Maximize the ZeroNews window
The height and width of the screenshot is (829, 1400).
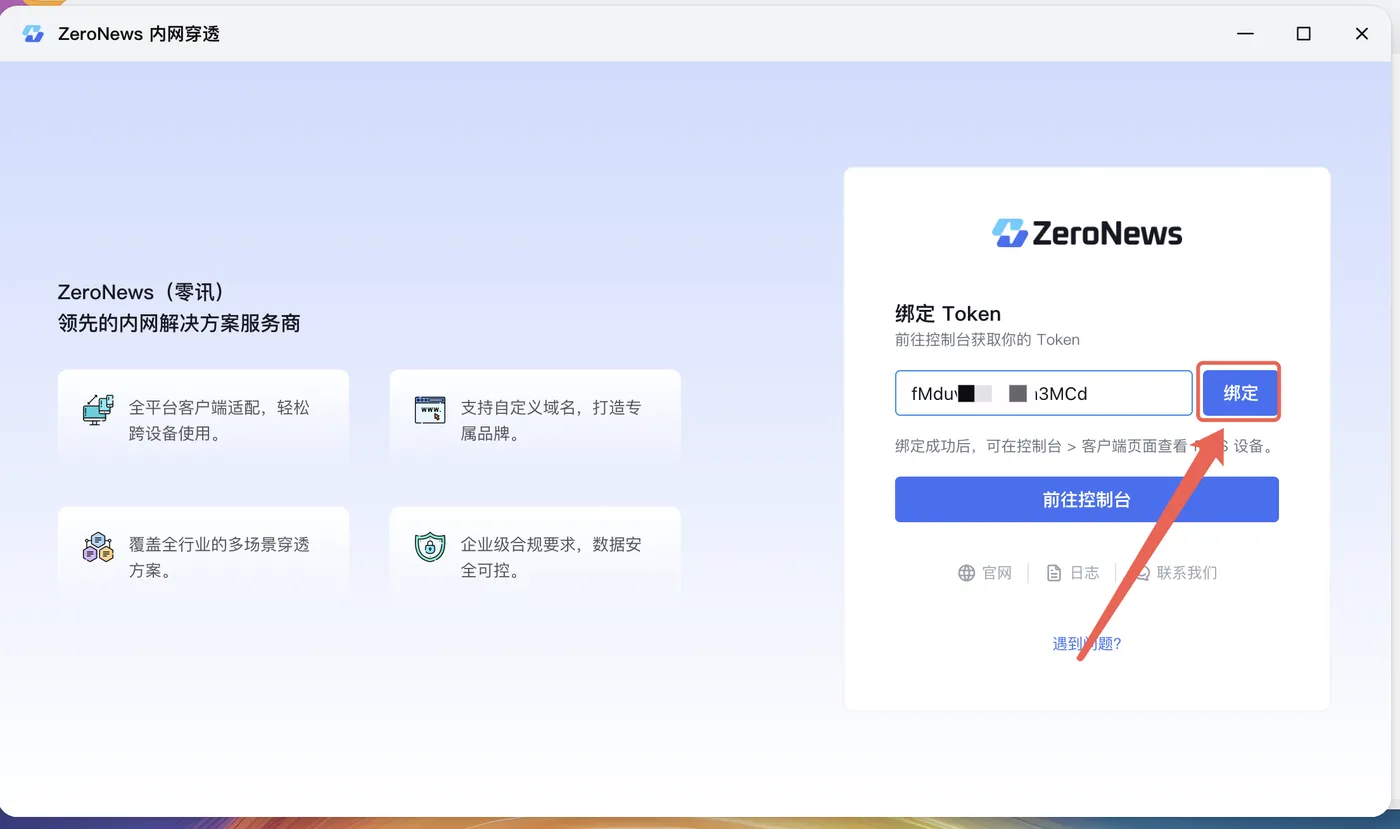click(x=1303, y=34)
